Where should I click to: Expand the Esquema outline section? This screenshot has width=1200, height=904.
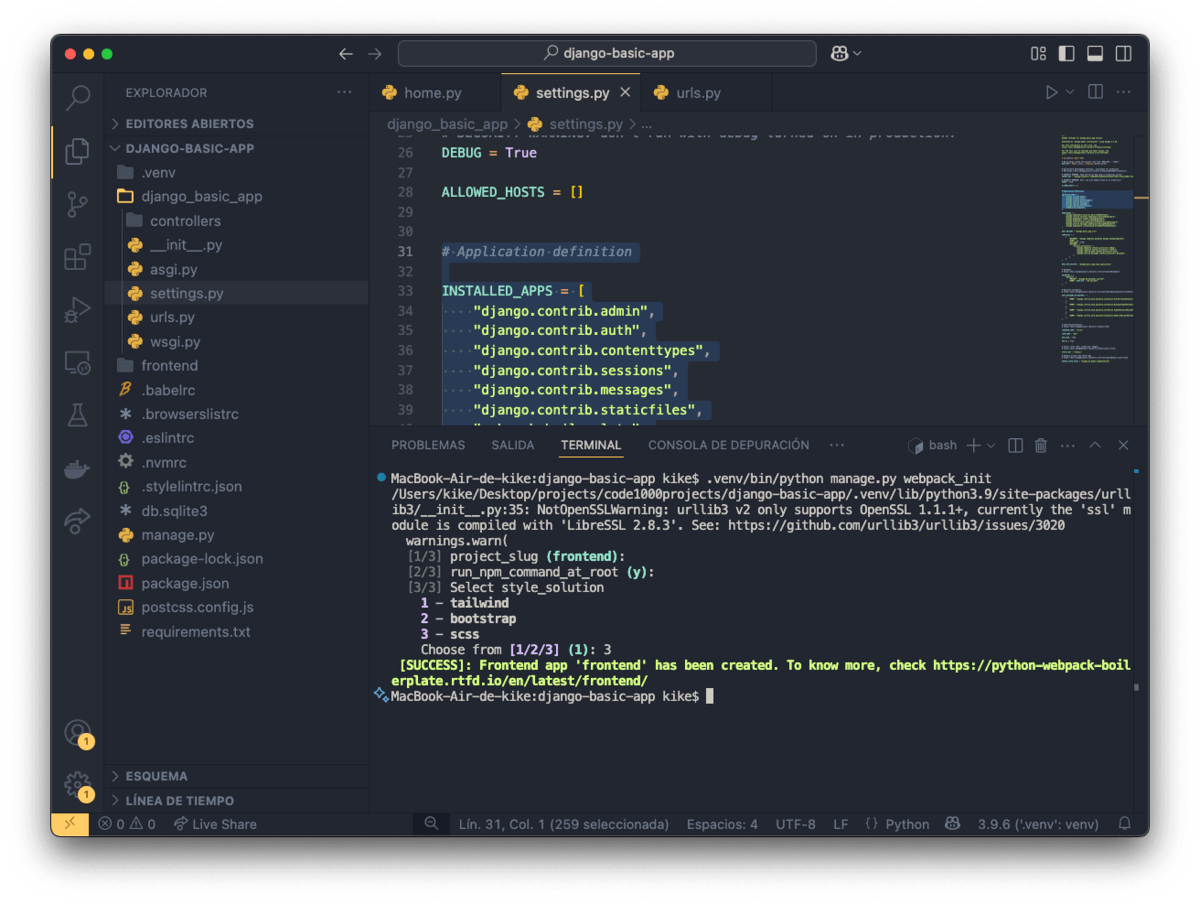tap(236, 776)
